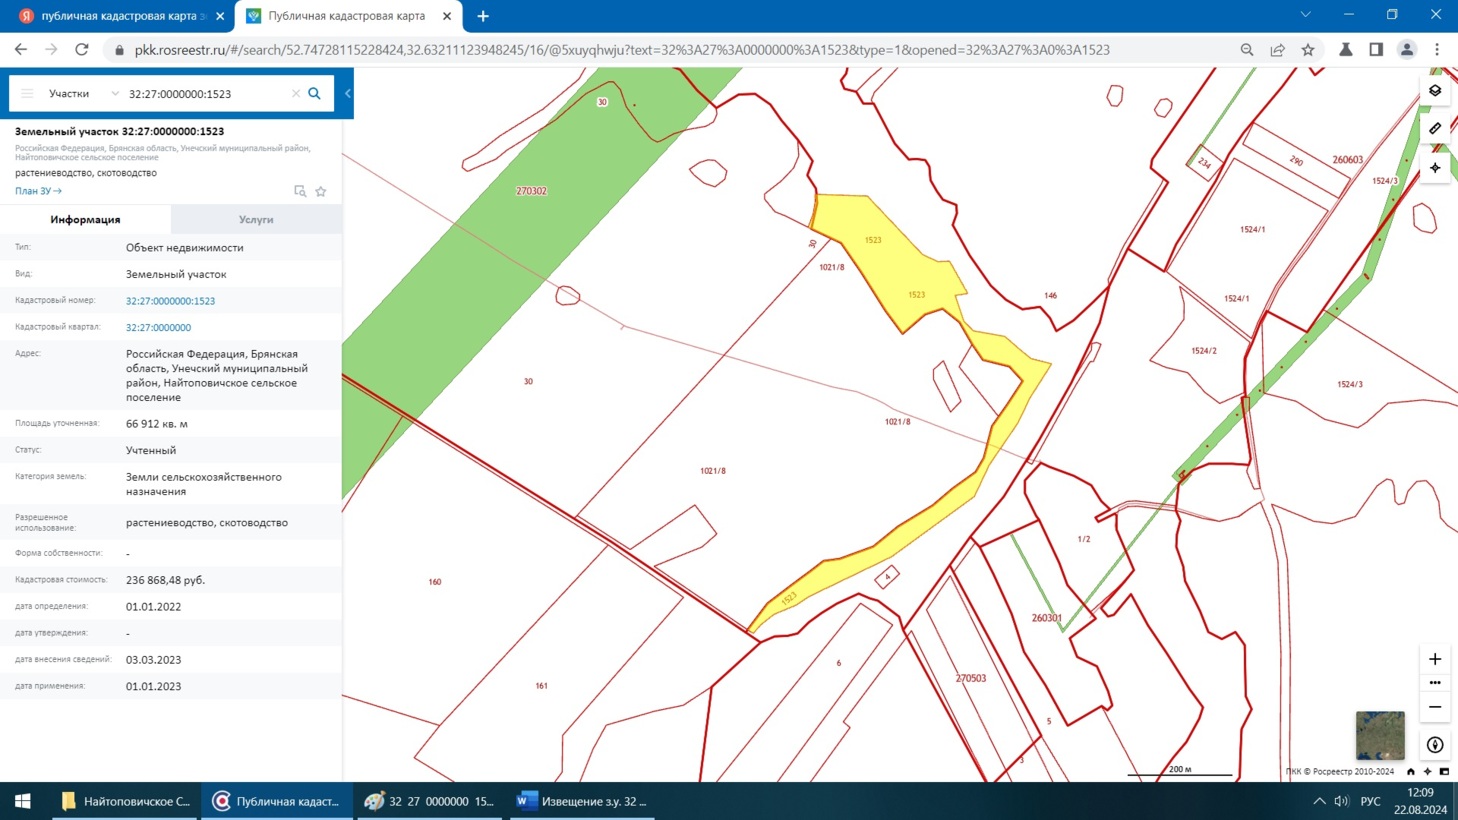Reset map orientation with compass button

tap(1434, 745)
